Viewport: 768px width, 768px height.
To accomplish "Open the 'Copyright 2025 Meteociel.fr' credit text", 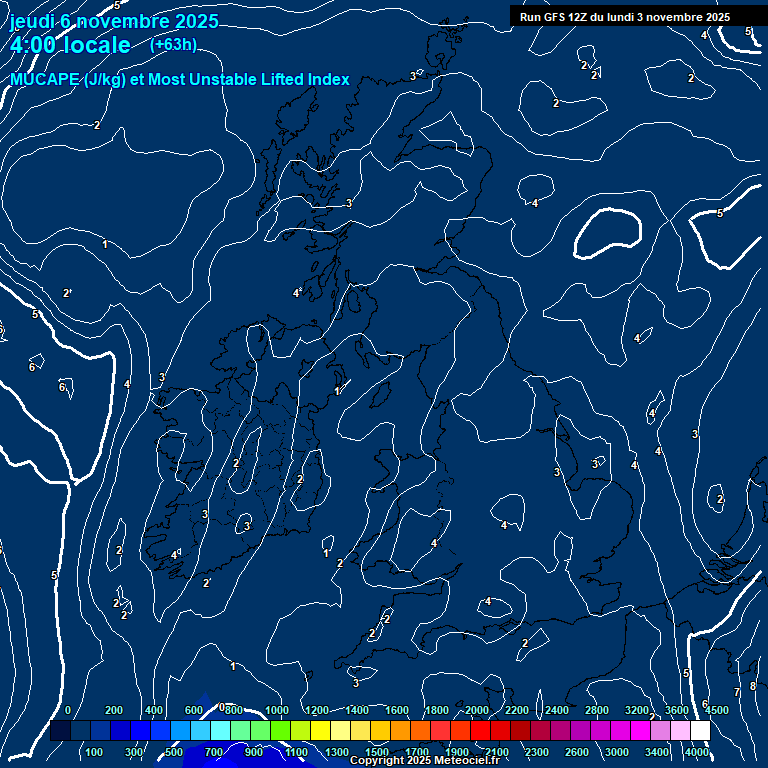I will [425, 760].
